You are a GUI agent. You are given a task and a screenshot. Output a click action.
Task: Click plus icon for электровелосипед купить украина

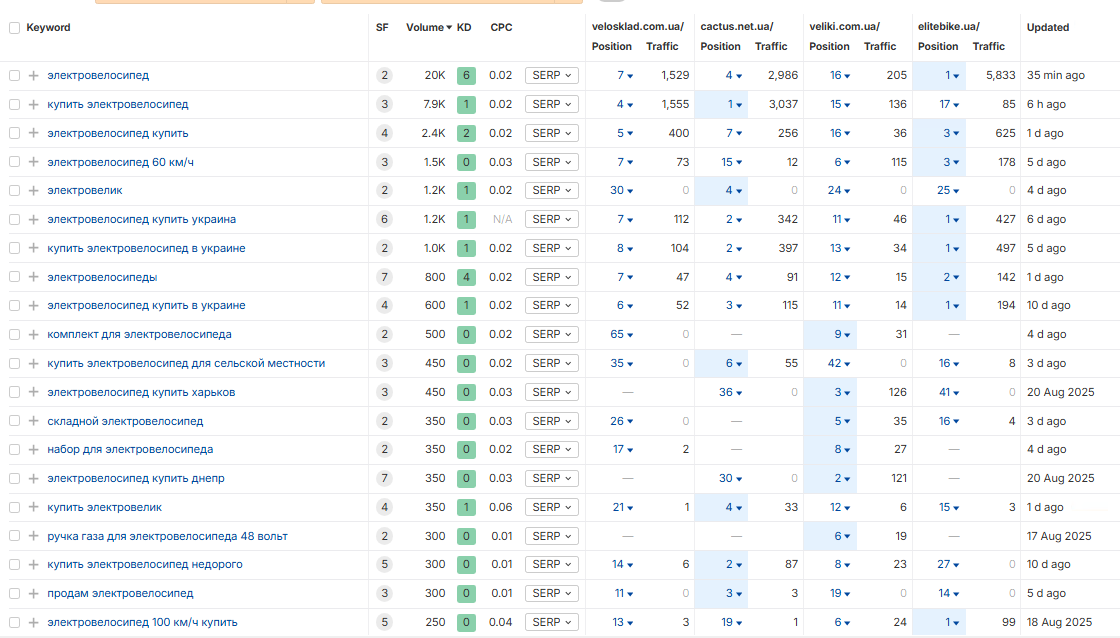(x=34, y=219)
